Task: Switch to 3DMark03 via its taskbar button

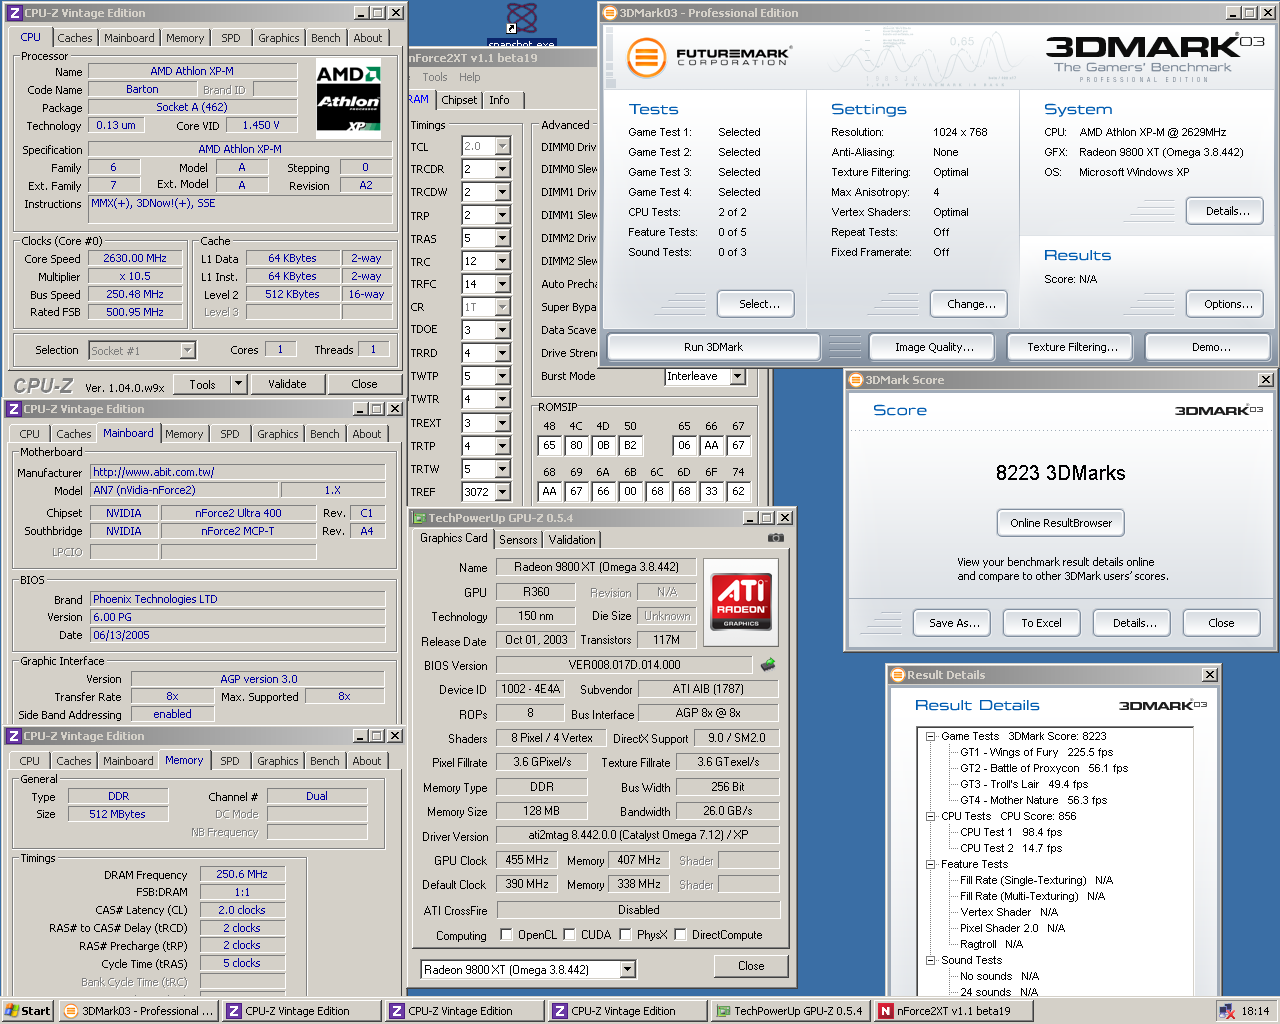Action: (139, 1011)
